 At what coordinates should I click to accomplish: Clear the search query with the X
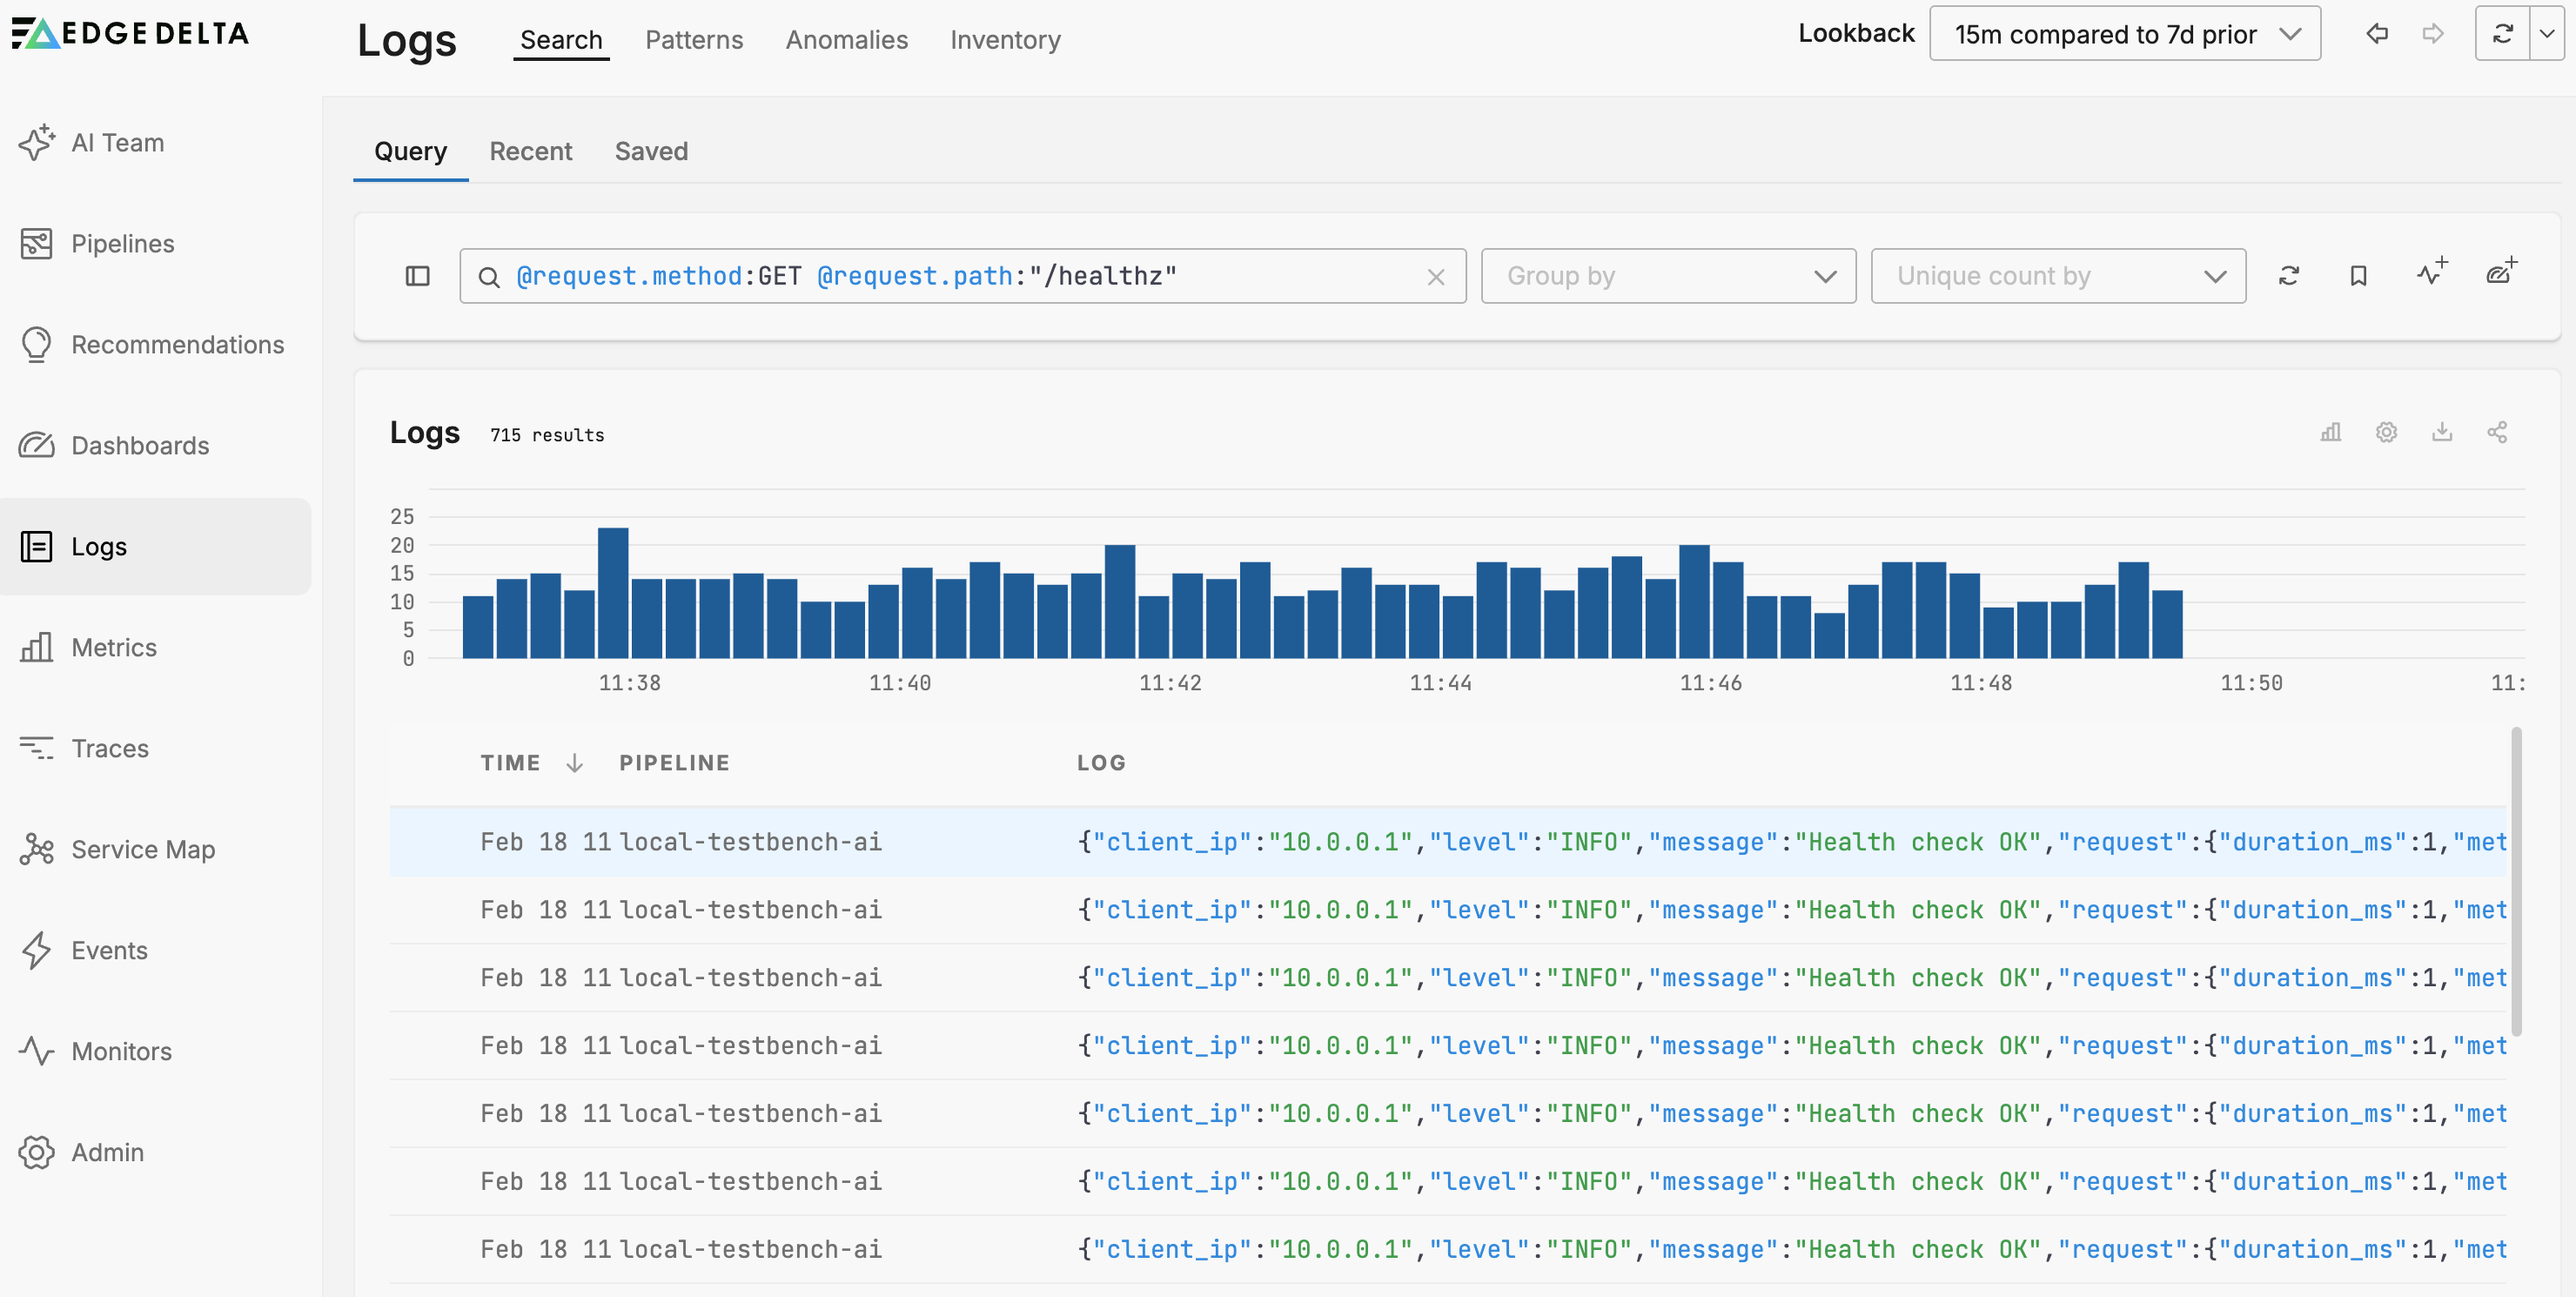[x=1435, y=277]
